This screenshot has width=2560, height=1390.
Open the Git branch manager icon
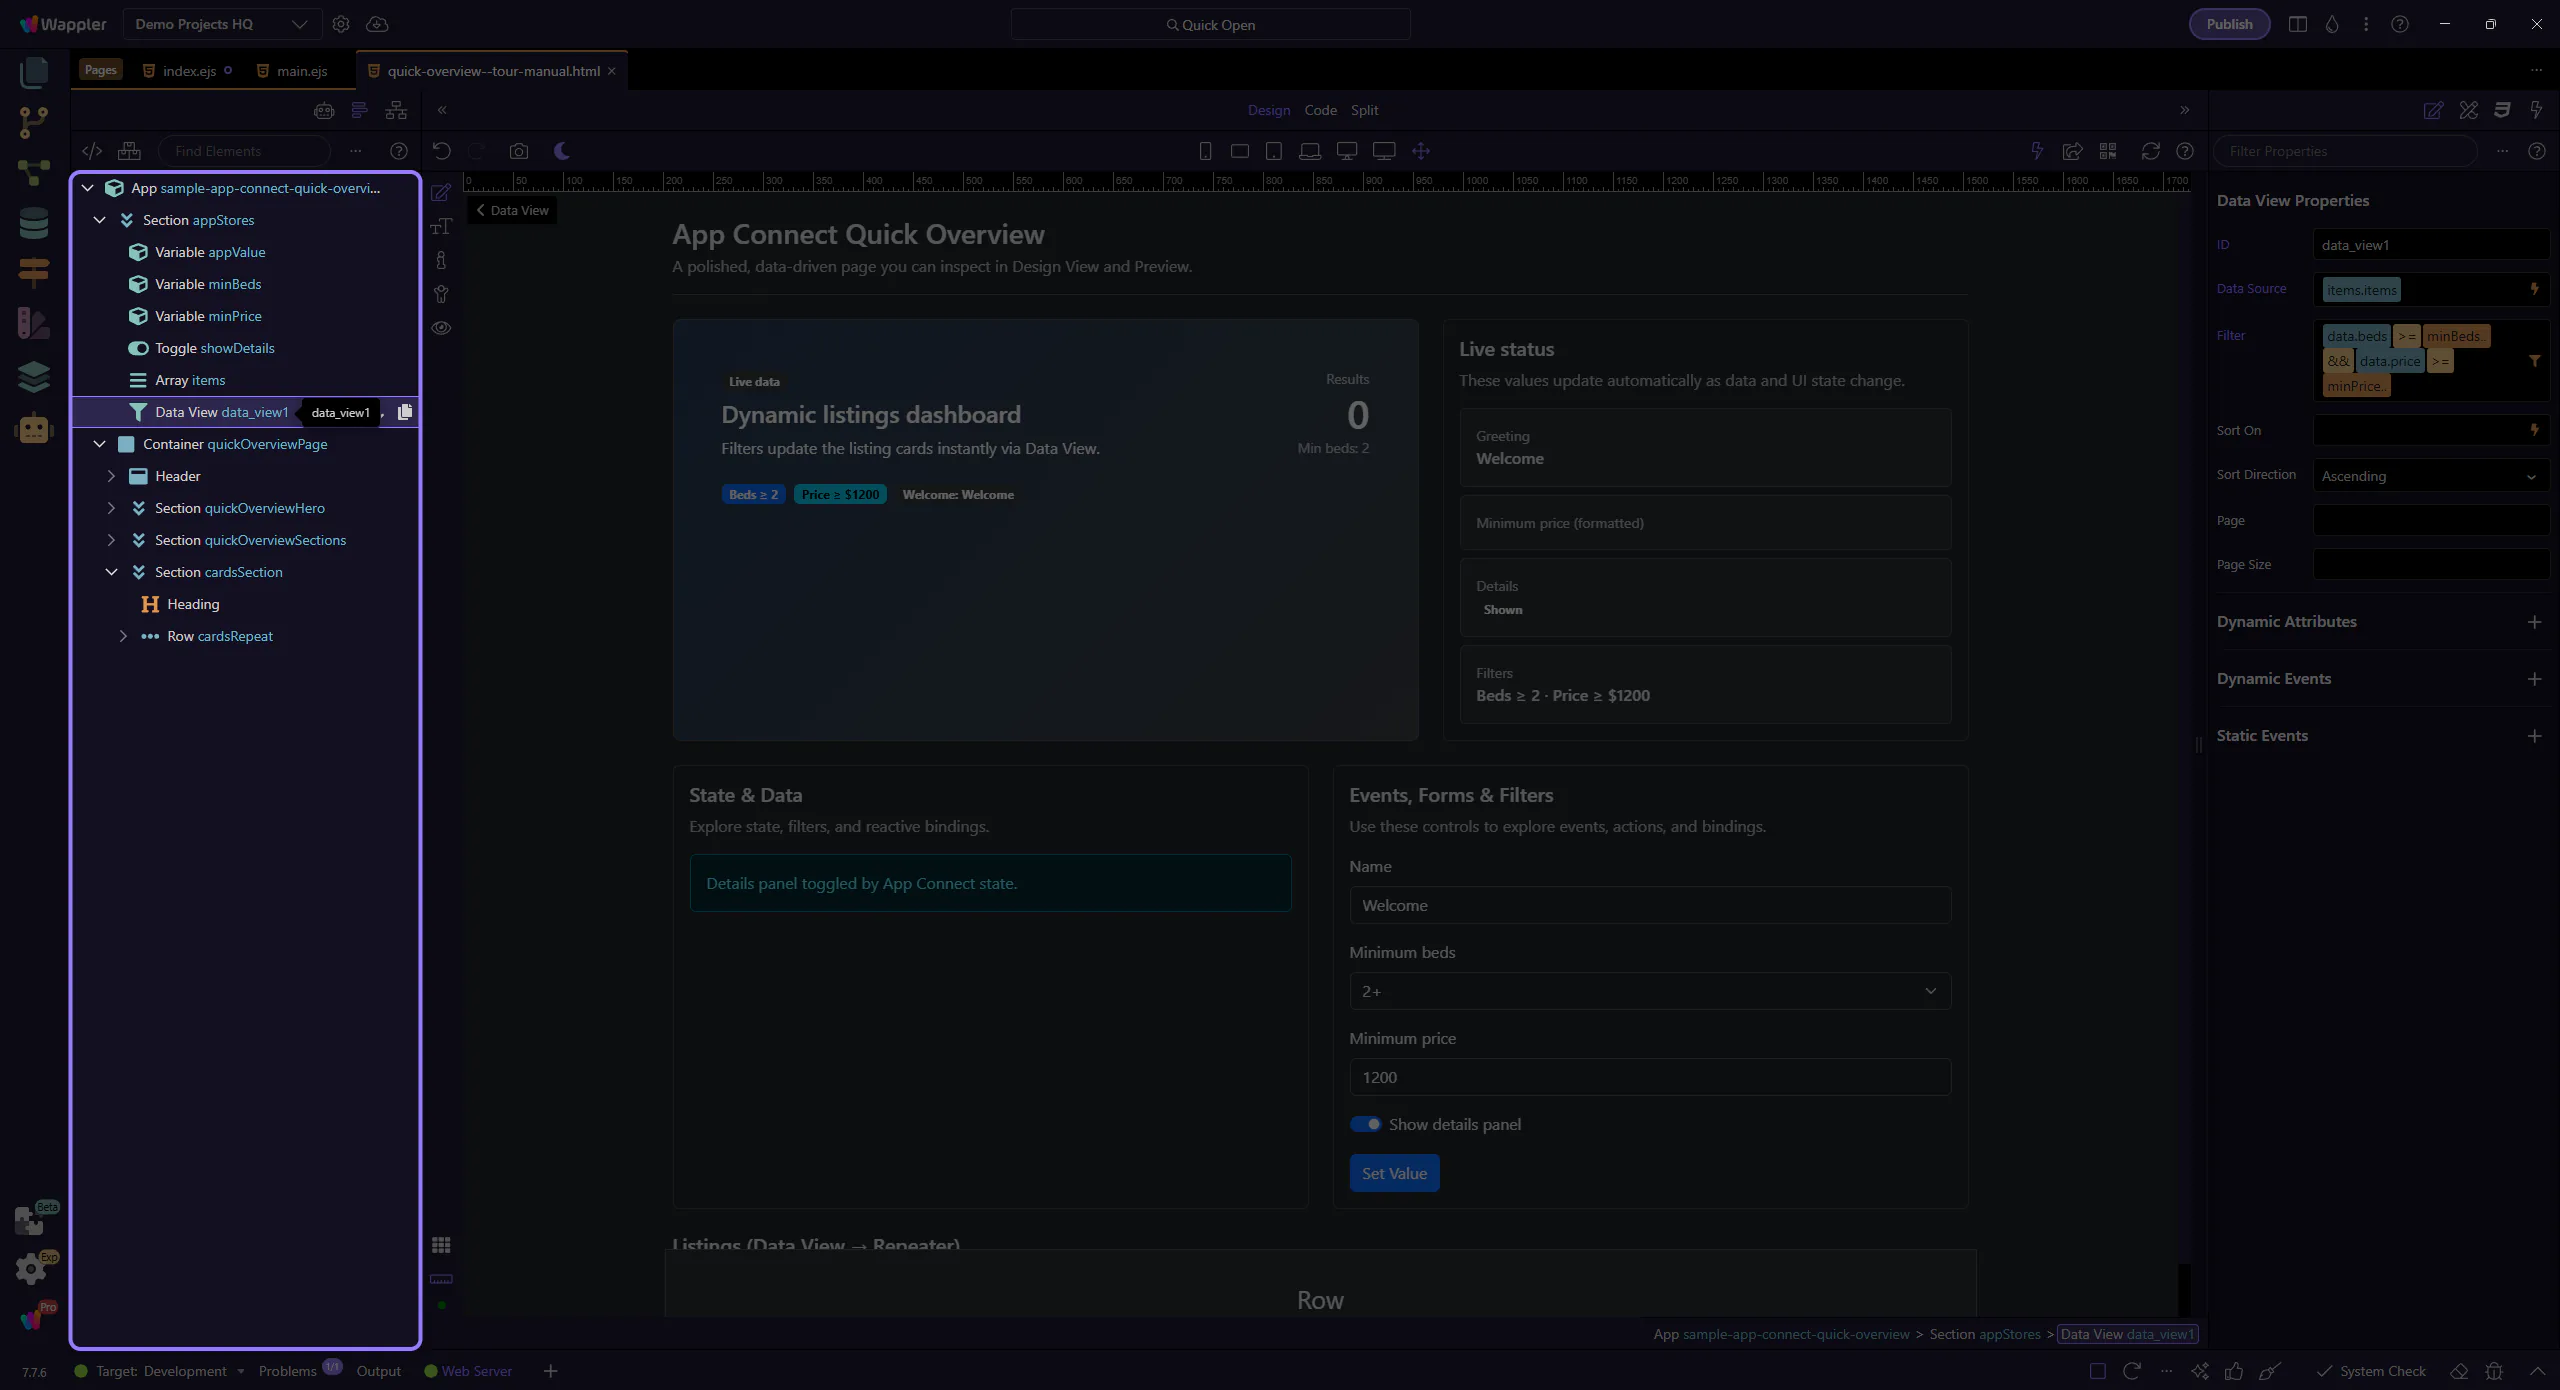(33, 122)
